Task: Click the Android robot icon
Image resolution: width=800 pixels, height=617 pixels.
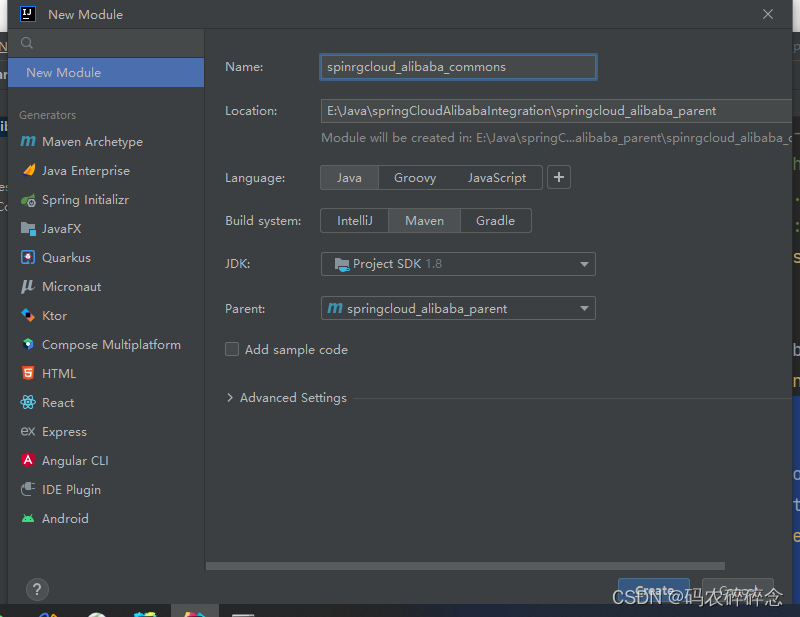Action: (x=28, y=519)
